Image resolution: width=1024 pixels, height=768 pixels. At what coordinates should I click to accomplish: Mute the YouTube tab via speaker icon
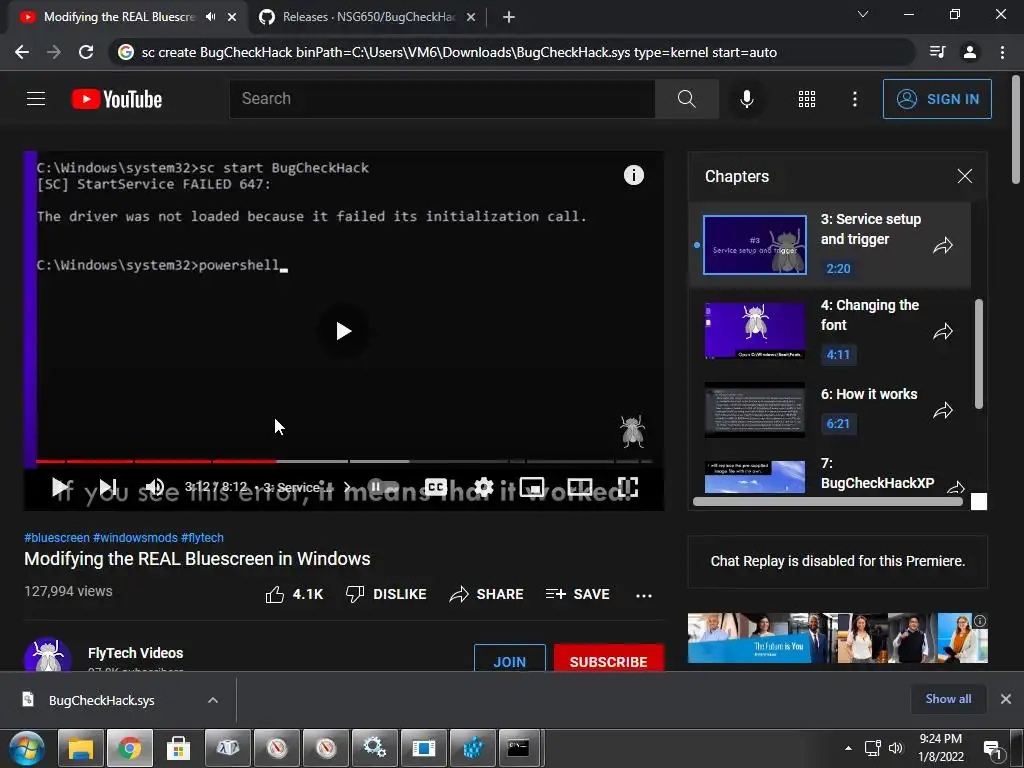click(210, 17)
